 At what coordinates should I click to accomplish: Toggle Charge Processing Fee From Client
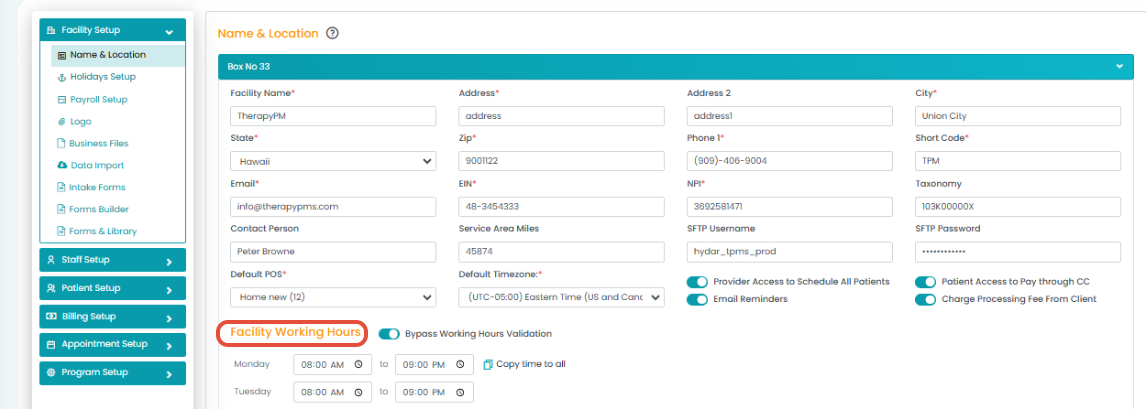926,299
